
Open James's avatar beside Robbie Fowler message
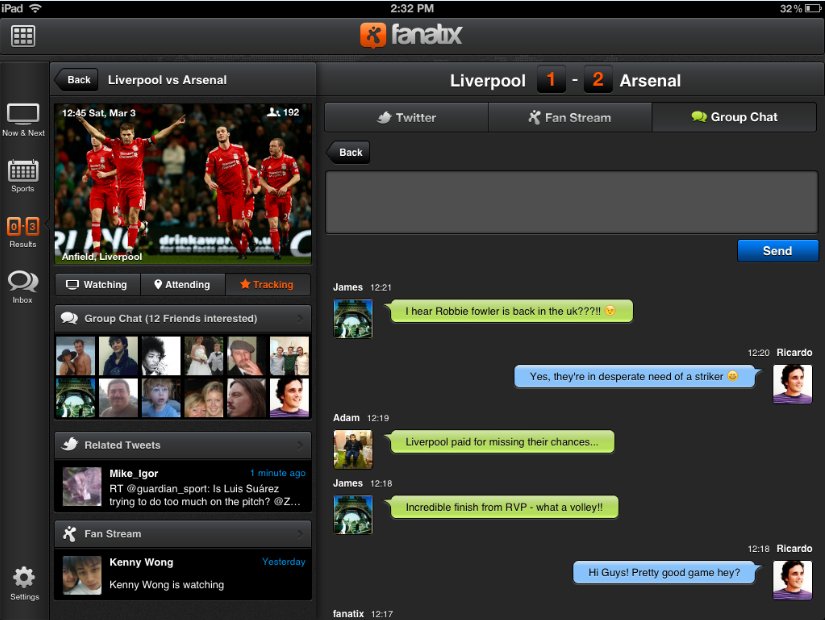click(353, 318)
